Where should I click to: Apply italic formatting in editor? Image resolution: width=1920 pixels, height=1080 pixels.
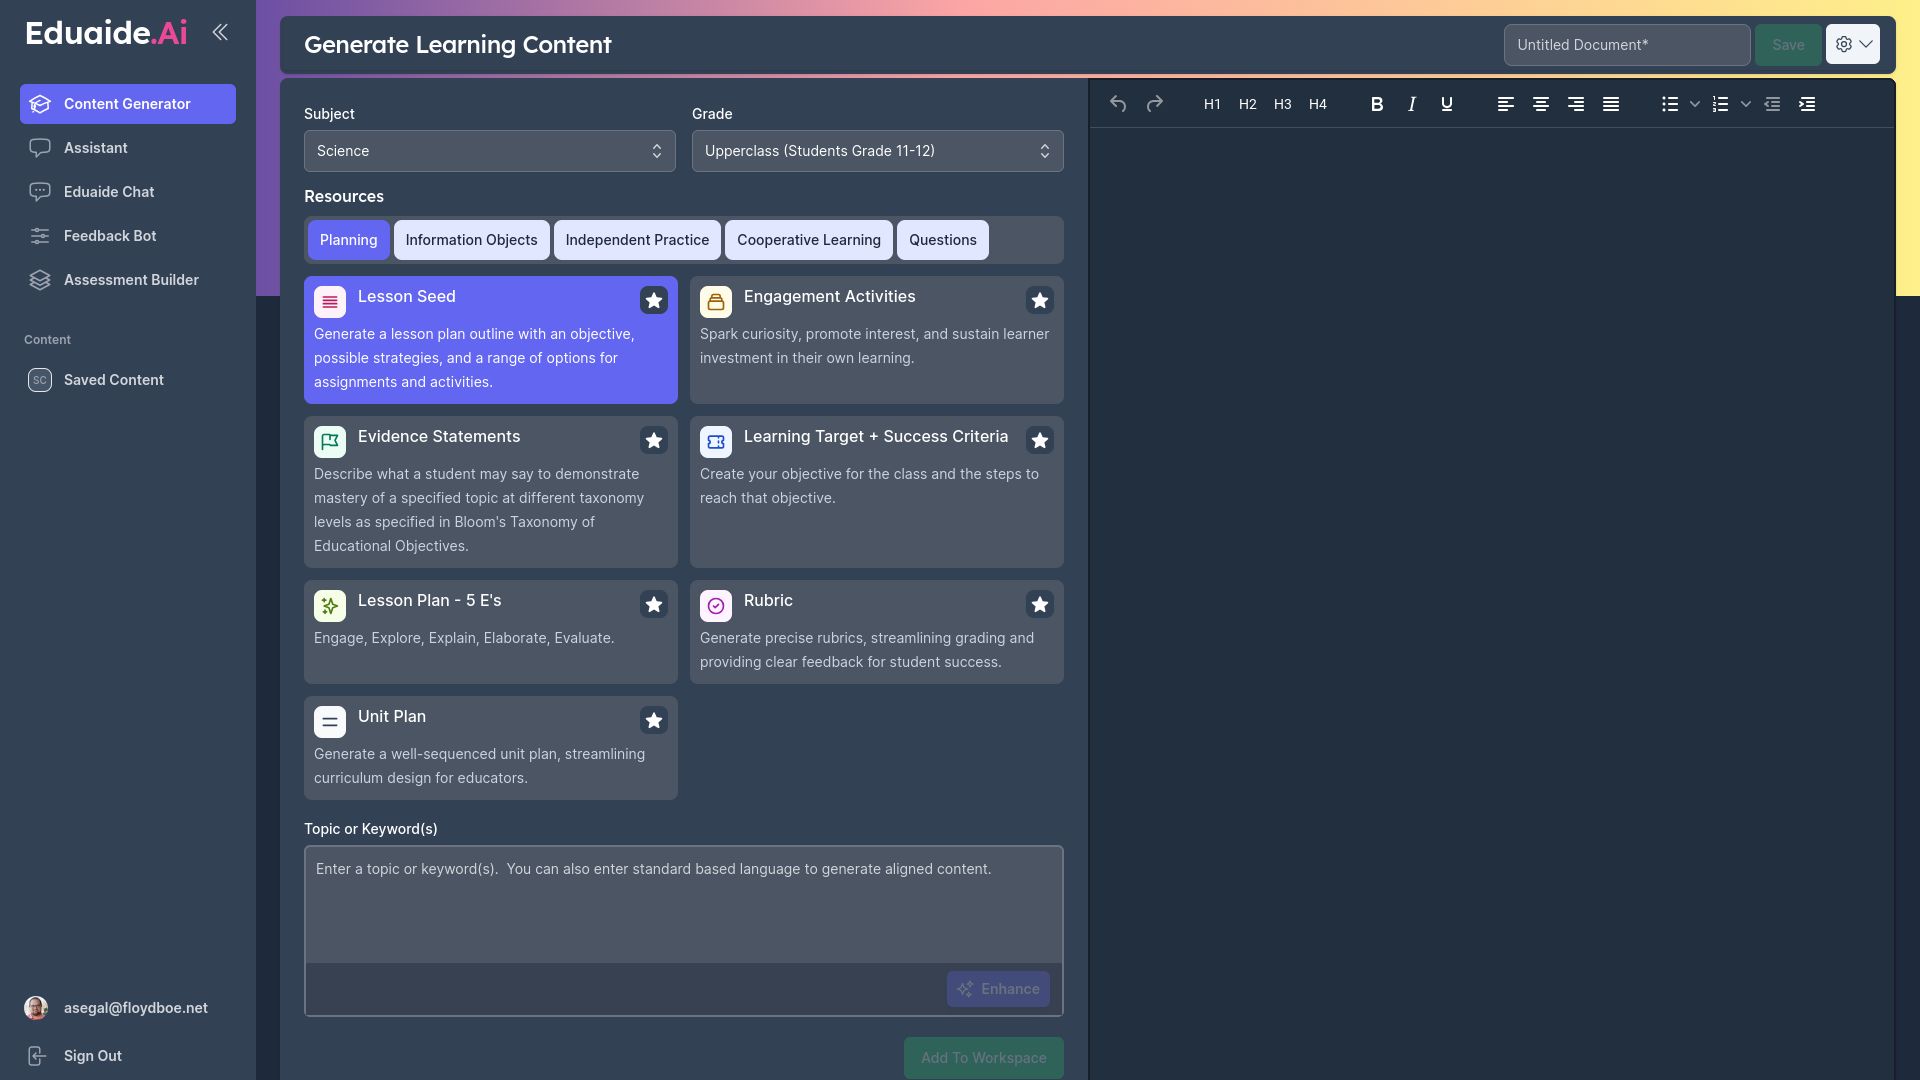tap(1411, 104)
